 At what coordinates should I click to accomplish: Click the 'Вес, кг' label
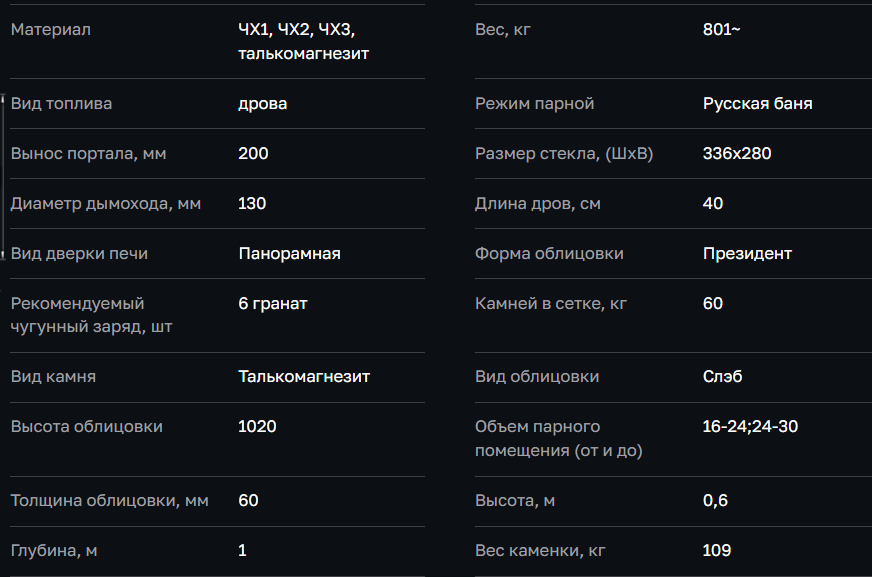pos(502,30)
